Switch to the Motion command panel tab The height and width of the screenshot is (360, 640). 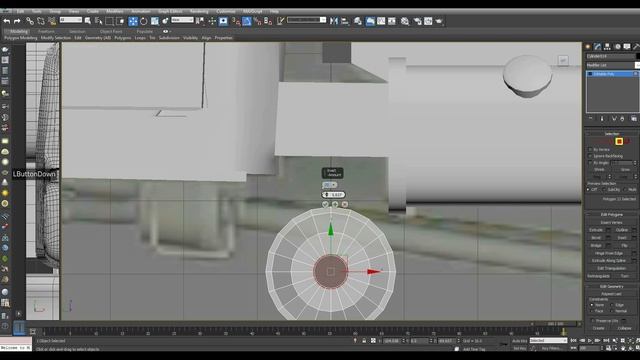click(x=618, y=47)
